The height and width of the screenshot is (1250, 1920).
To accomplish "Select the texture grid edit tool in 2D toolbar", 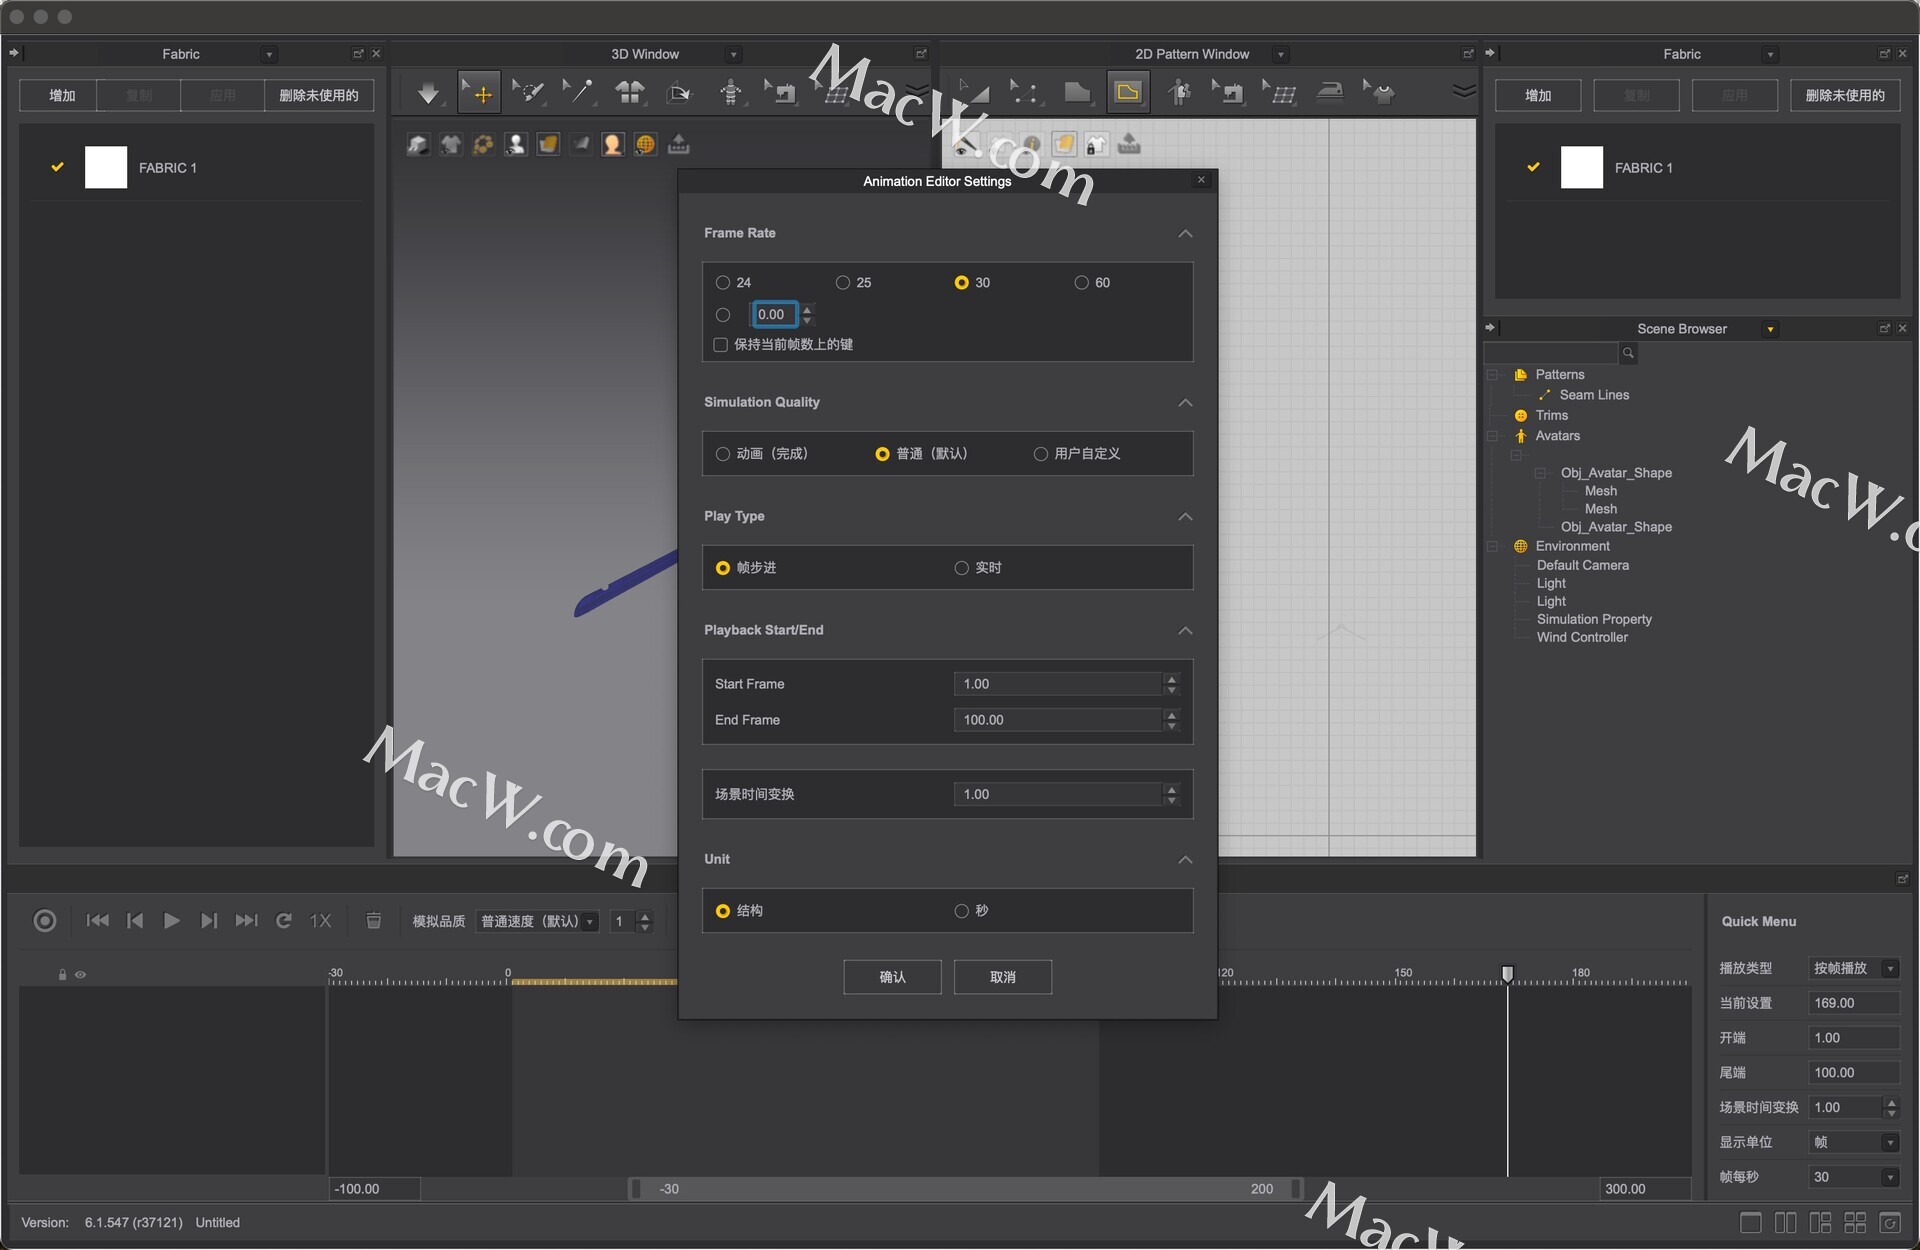I will (1279, 92).
